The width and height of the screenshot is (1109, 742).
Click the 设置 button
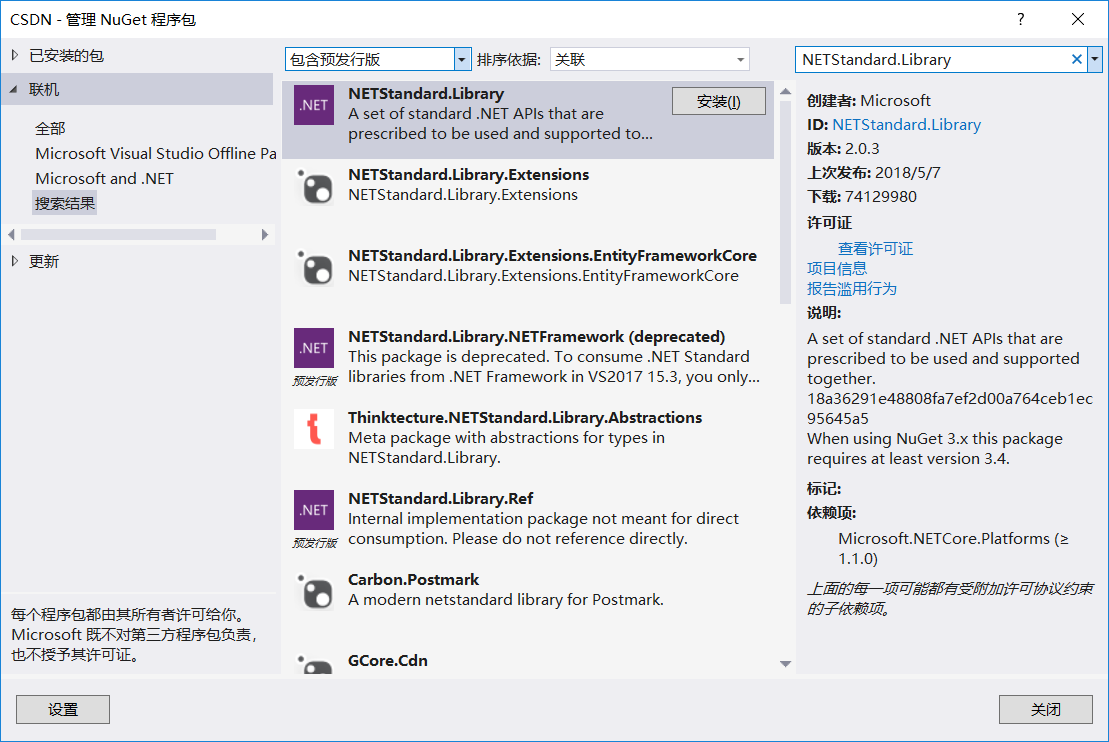(x=63, y=709)
